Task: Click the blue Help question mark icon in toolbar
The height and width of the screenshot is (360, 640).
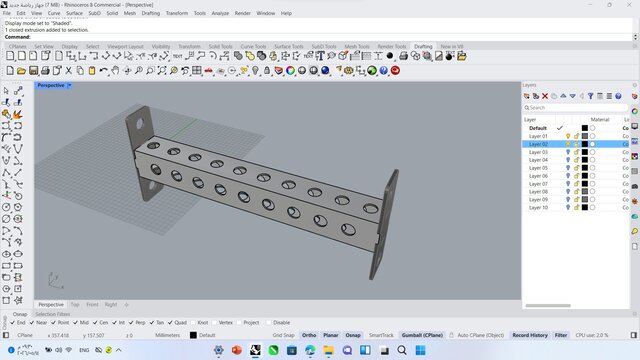Action: click(x=383, y=71)
